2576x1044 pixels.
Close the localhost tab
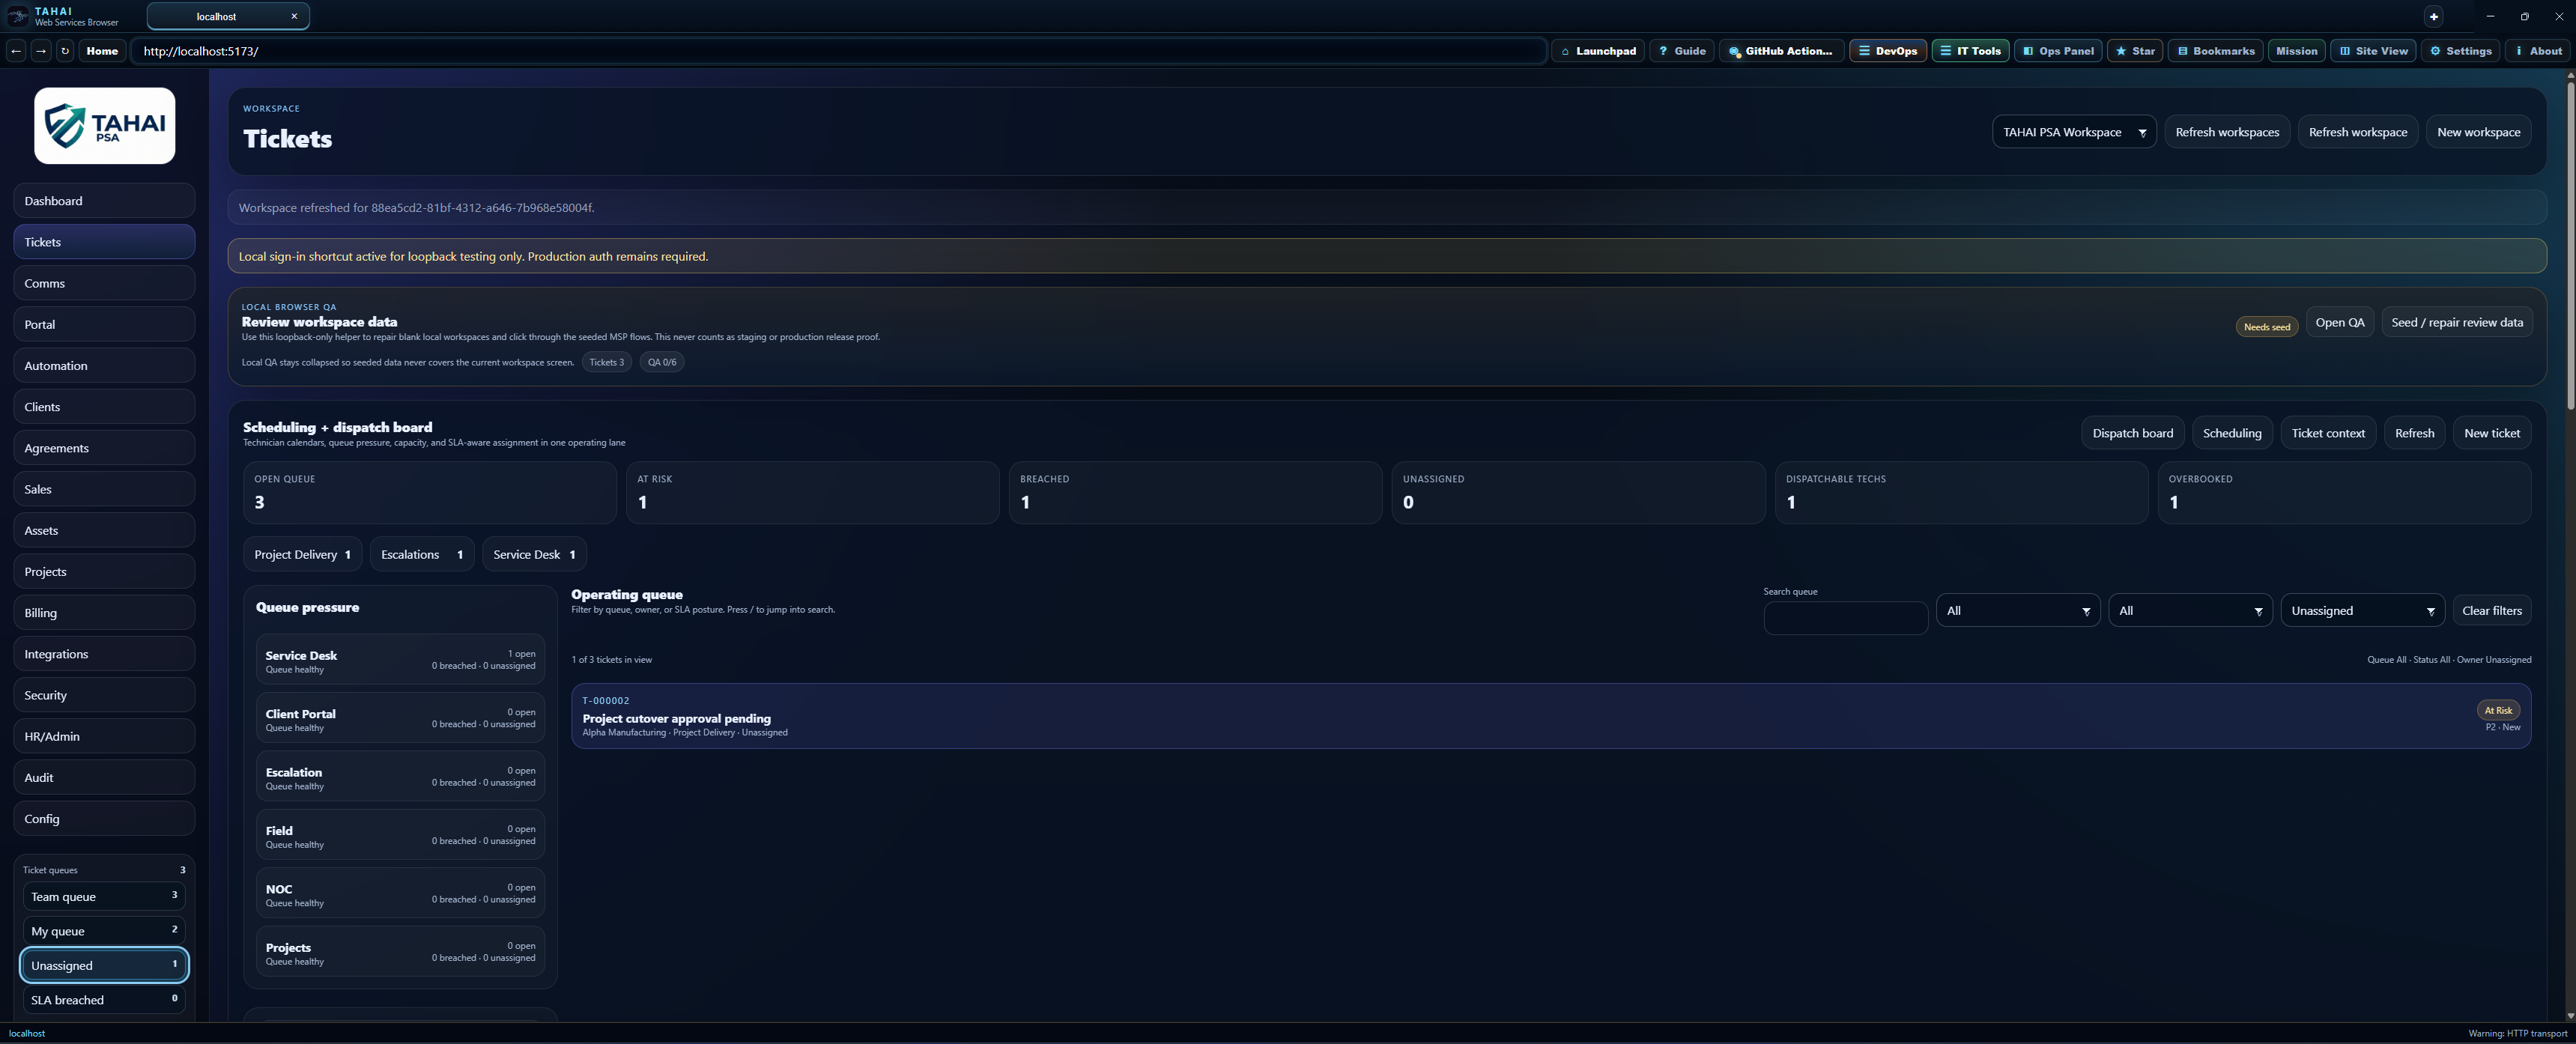tap(294, 16)
